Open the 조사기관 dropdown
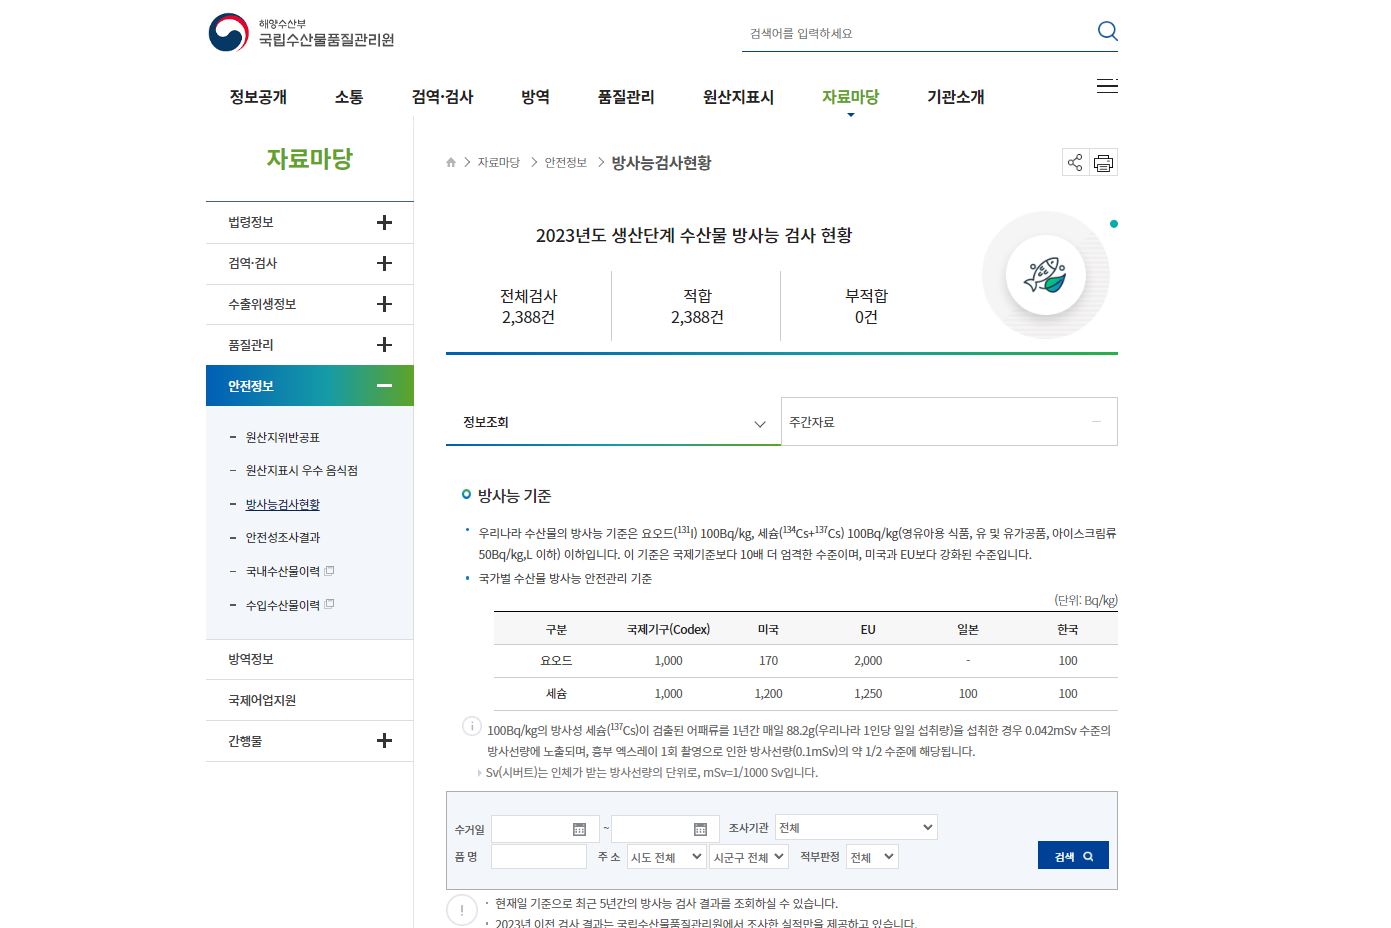1391x928 pixels. pos(855,827)
